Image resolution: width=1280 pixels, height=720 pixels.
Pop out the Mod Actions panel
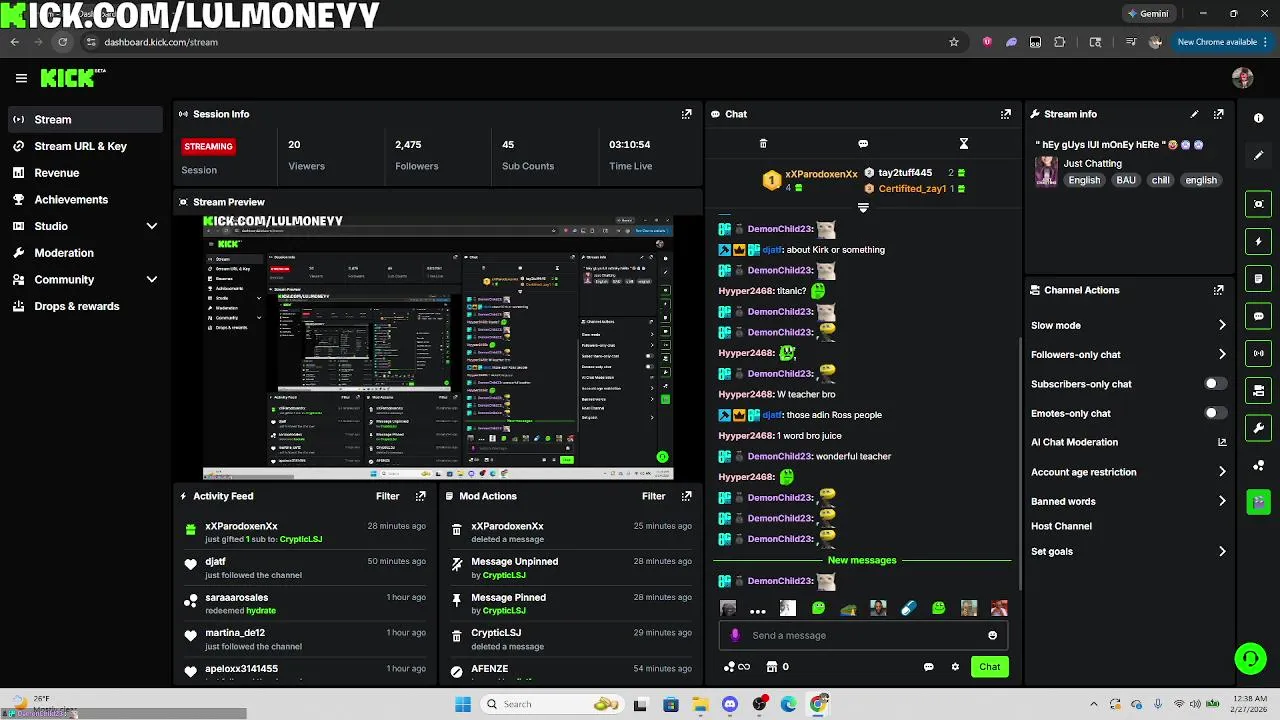point(686,496)
